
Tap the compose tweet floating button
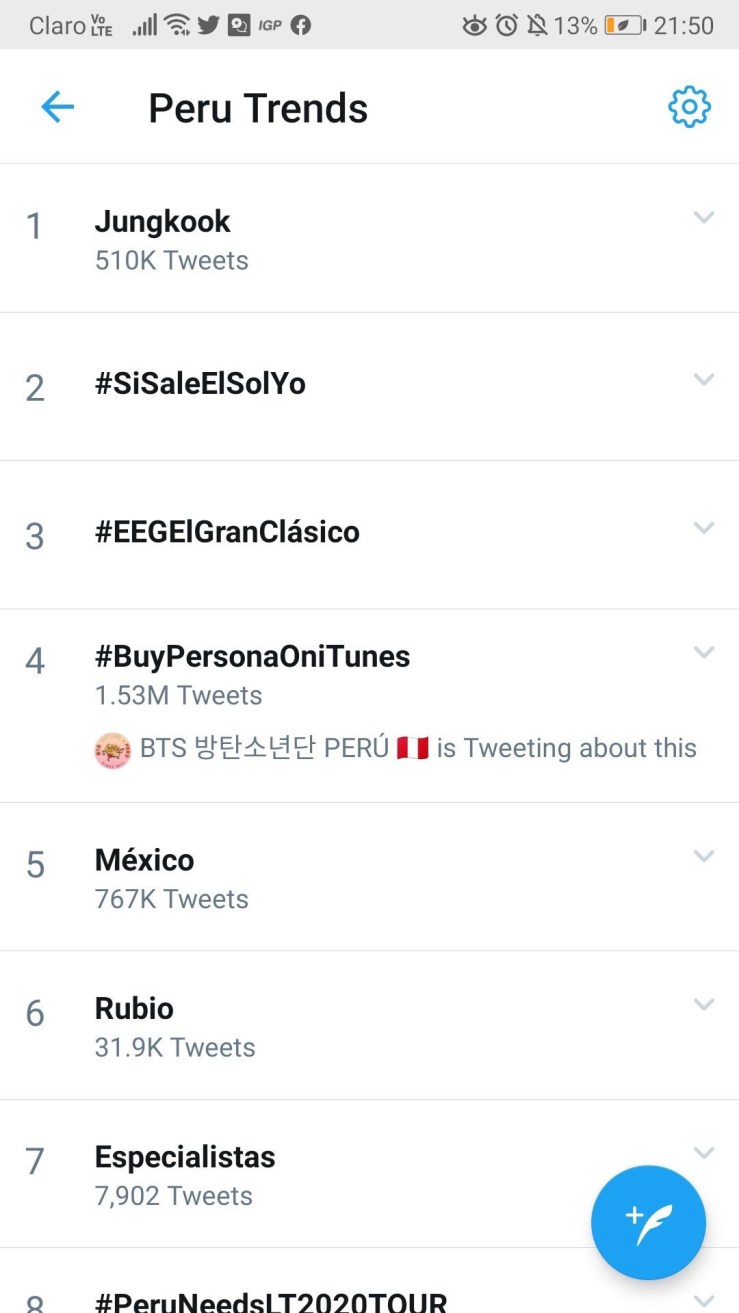pyautogui.click(x=648, y=1223)
